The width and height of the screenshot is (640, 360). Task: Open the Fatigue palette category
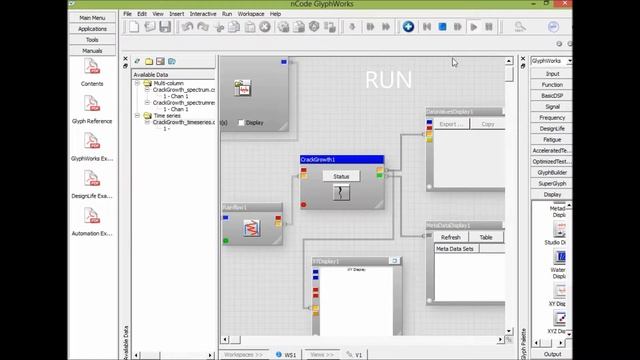pyautogui.click(x=552, y=140)
